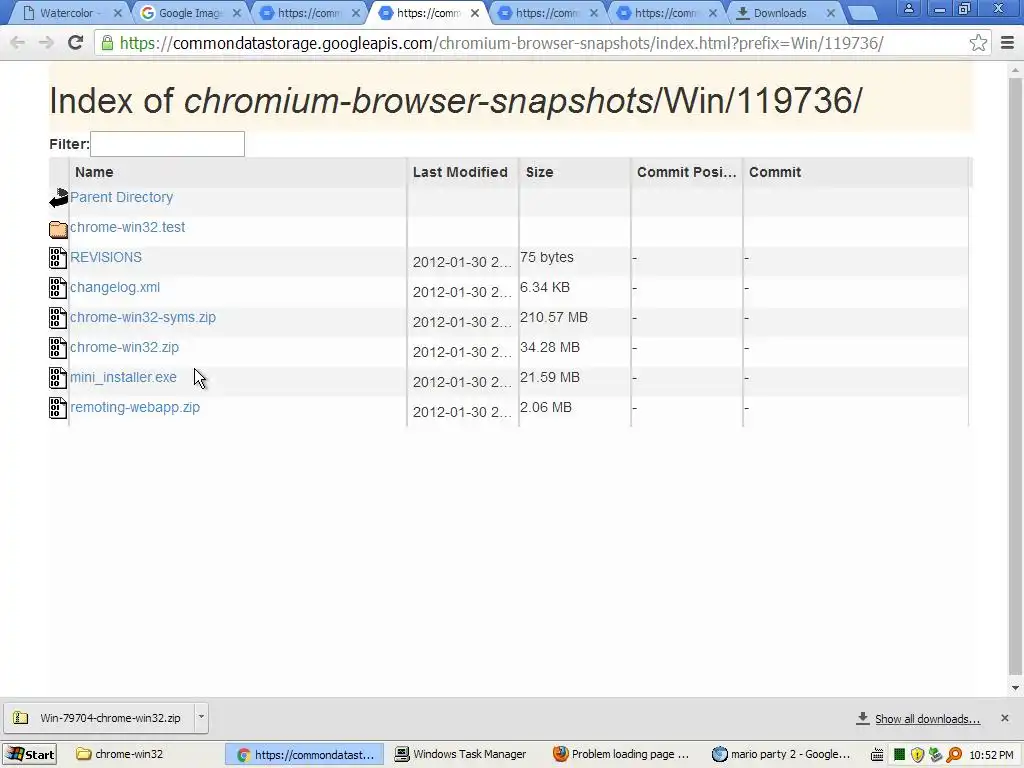
Task: Click the Parent Directory back-arrow icon
Action: [x=59, y=198]
